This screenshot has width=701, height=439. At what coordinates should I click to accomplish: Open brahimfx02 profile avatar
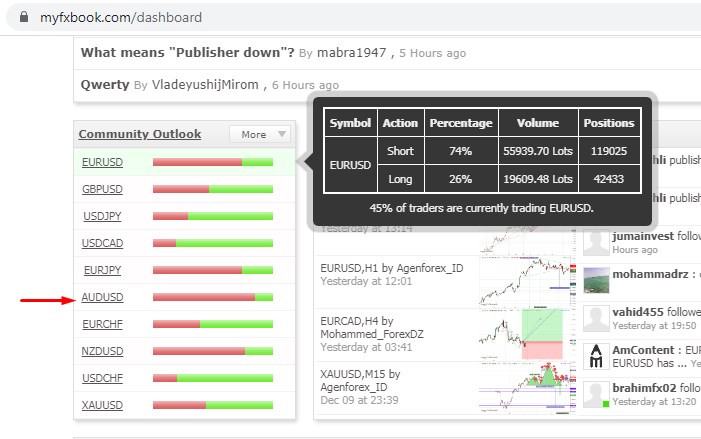click(596, 395)
